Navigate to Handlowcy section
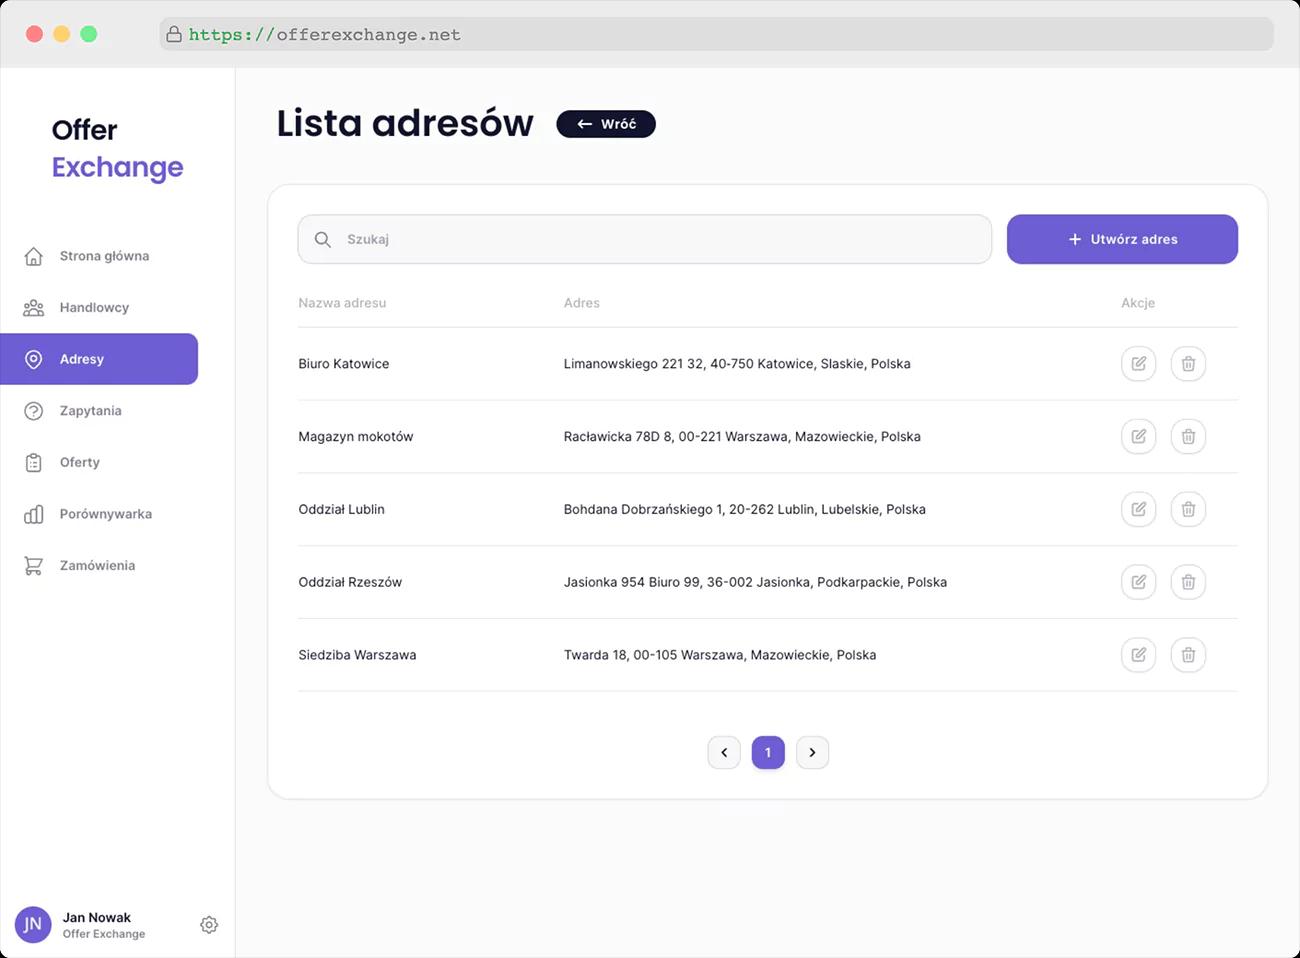Screen dimensions: 1300x958 (x=94, y=308)
